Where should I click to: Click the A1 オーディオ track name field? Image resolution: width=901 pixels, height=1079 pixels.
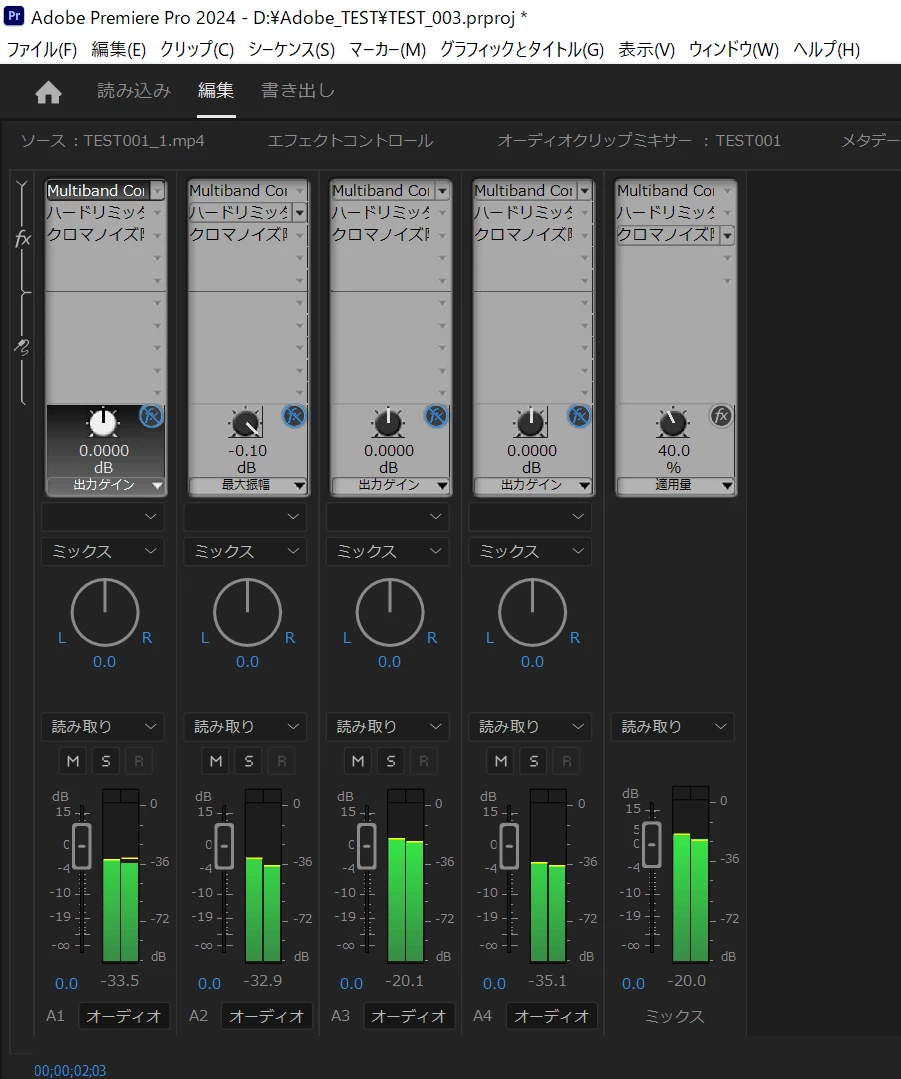[x=124, y=1016]
